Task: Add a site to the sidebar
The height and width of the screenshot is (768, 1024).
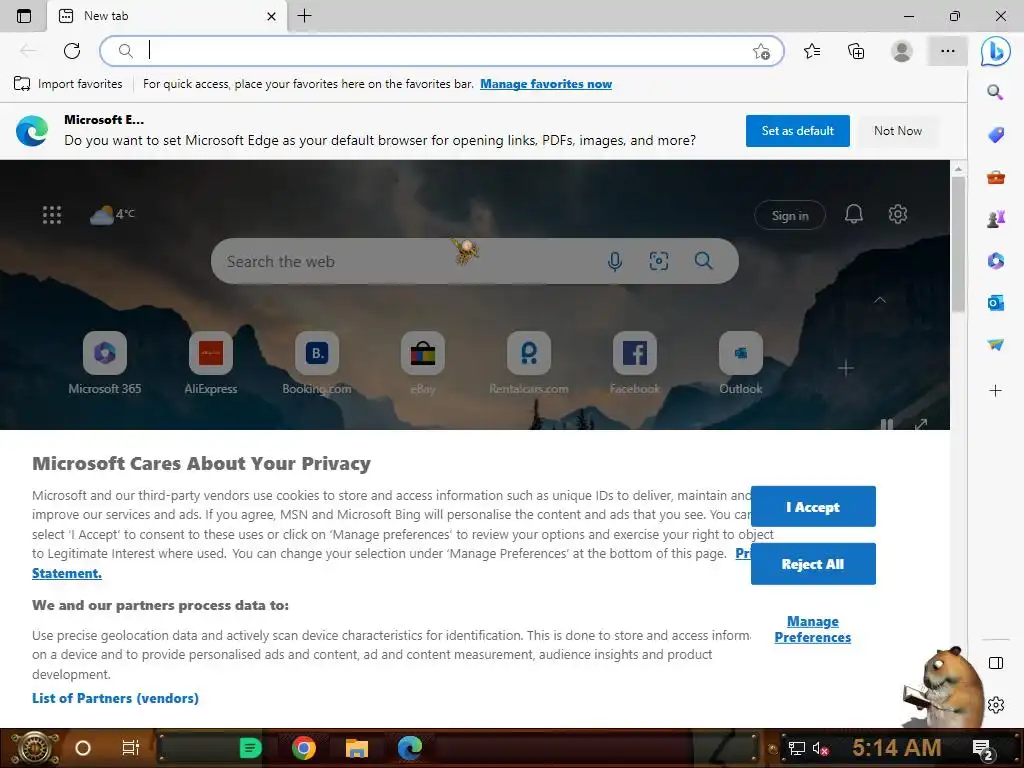Action: 995,391
